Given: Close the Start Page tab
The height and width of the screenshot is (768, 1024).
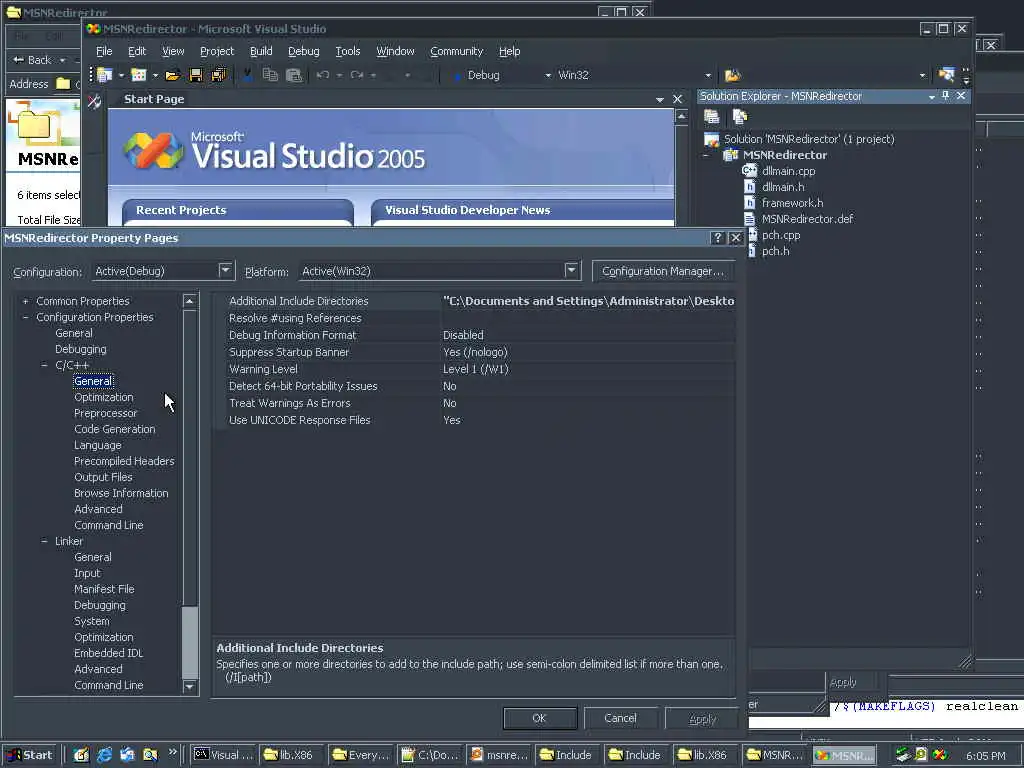Looking at the screenshot, I should [677, 99].
